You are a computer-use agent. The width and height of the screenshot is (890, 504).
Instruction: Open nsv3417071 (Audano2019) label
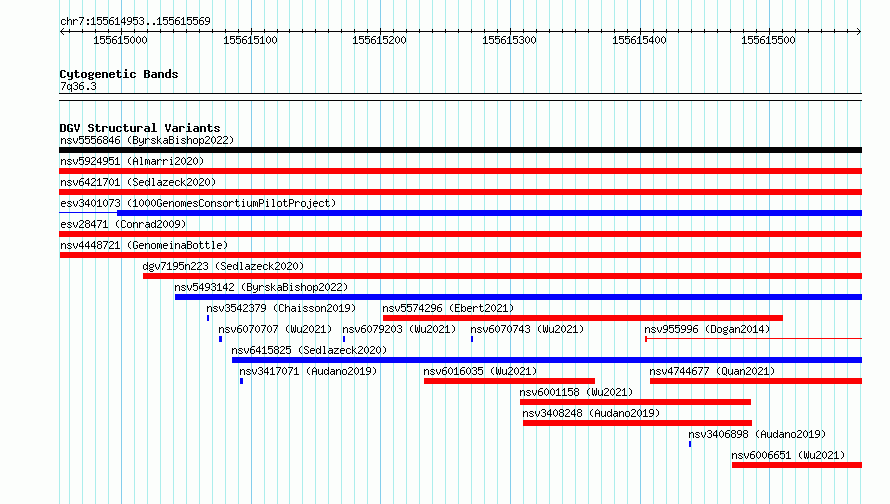pyautogui.click(x=308, y=371)
